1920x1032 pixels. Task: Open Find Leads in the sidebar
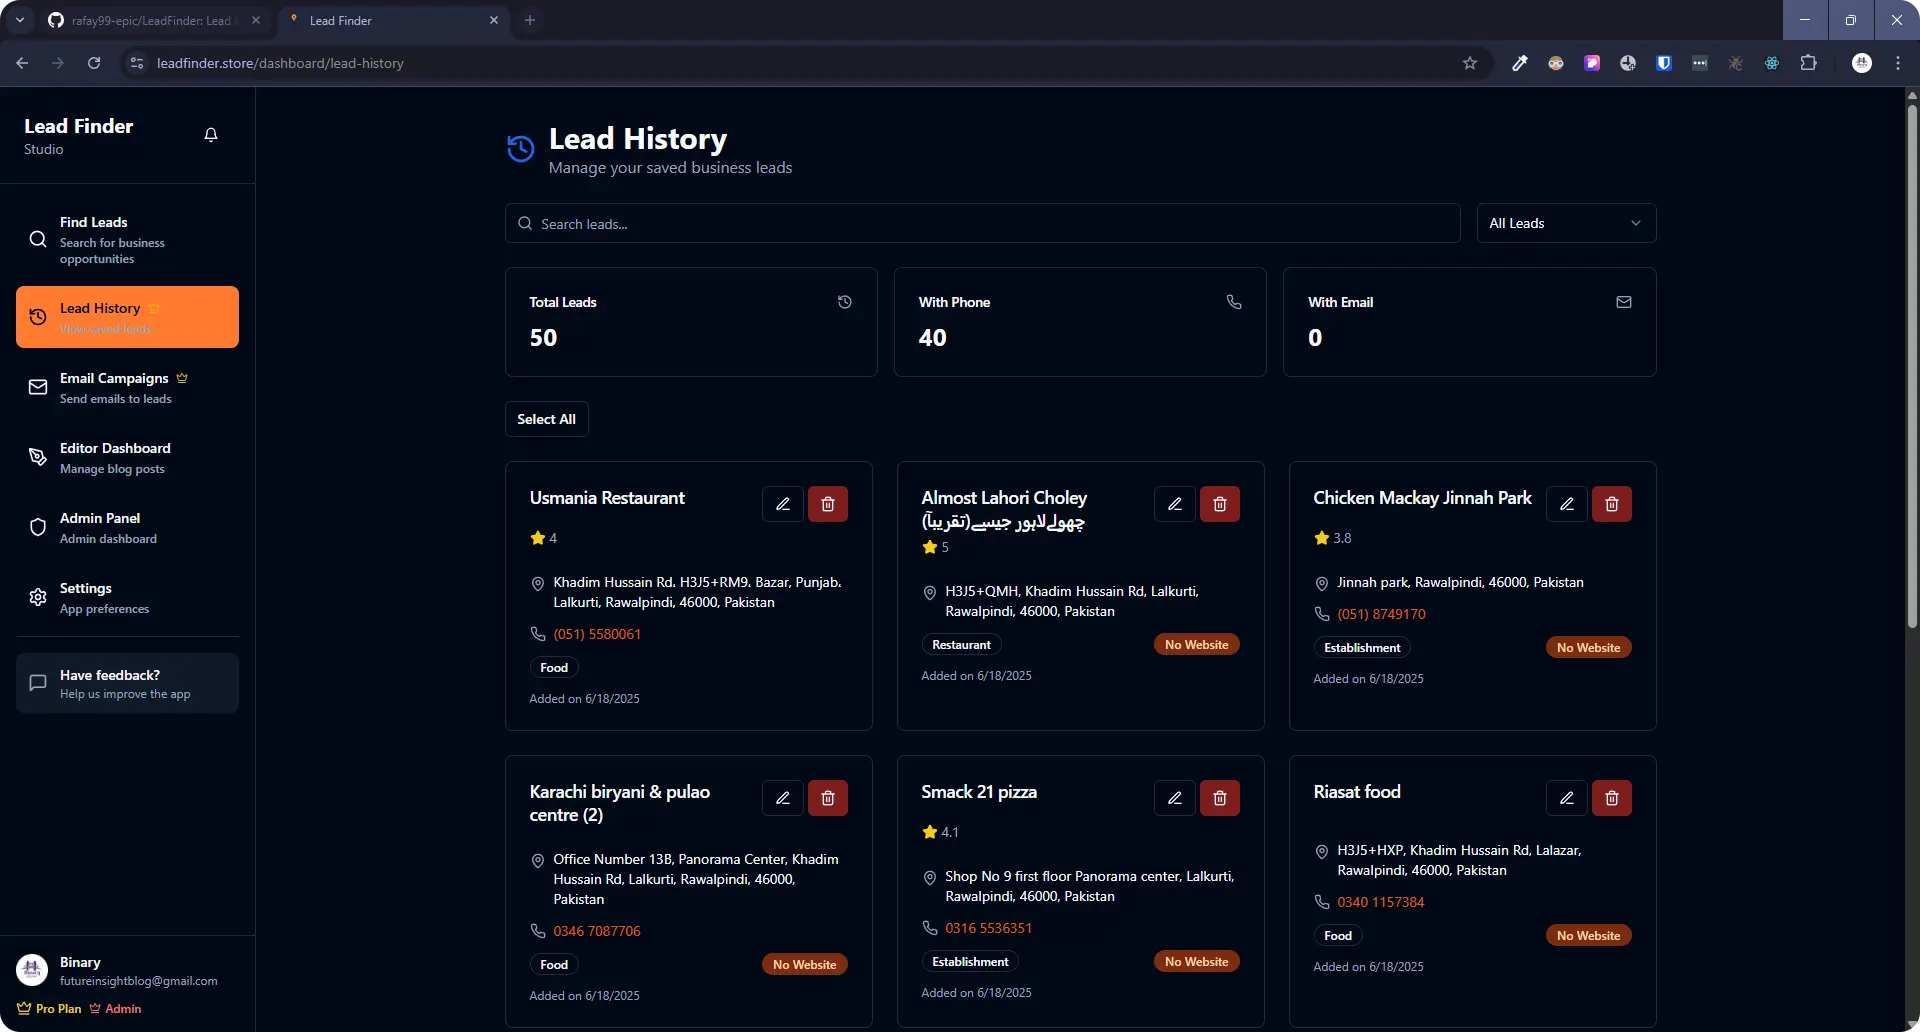(127, 240)
